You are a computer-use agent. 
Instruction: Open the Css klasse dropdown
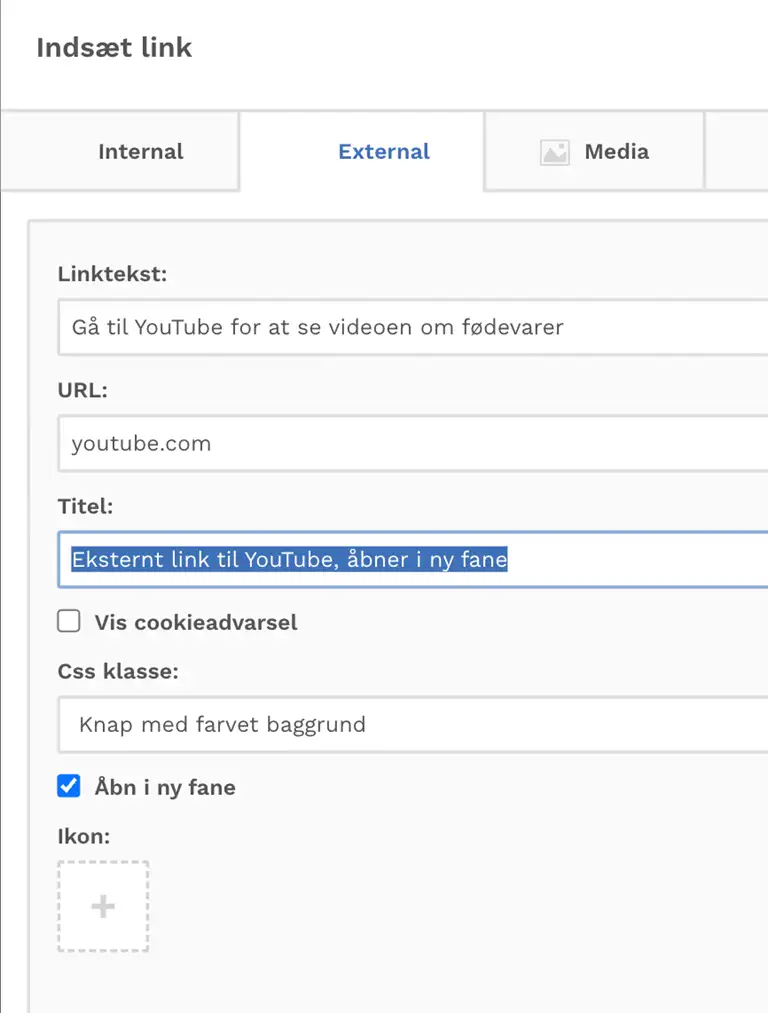(x=412, y=724)
